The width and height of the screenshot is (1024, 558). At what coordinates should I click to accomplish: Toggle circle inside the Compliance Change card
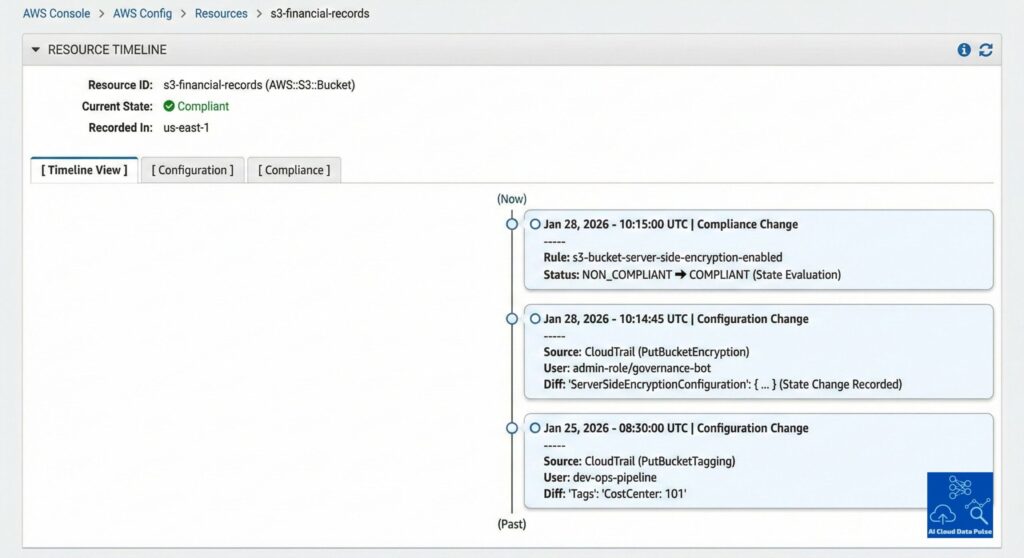(x=535, y=224)
